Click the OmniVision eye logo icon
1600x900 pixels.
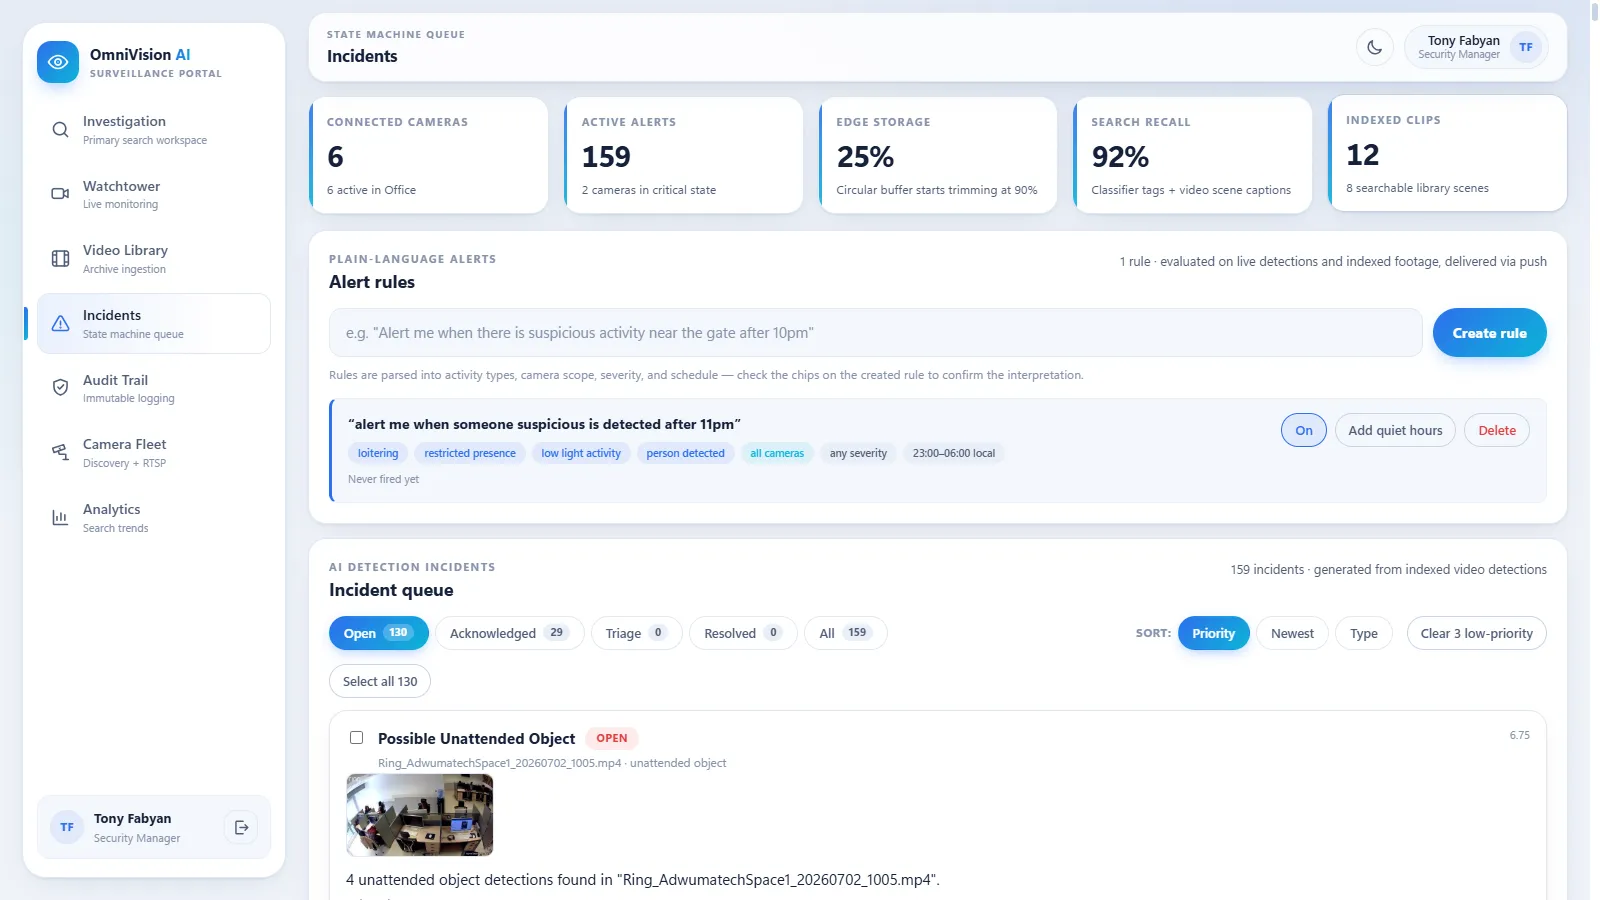pyautogui.click(x=58, y=62)
